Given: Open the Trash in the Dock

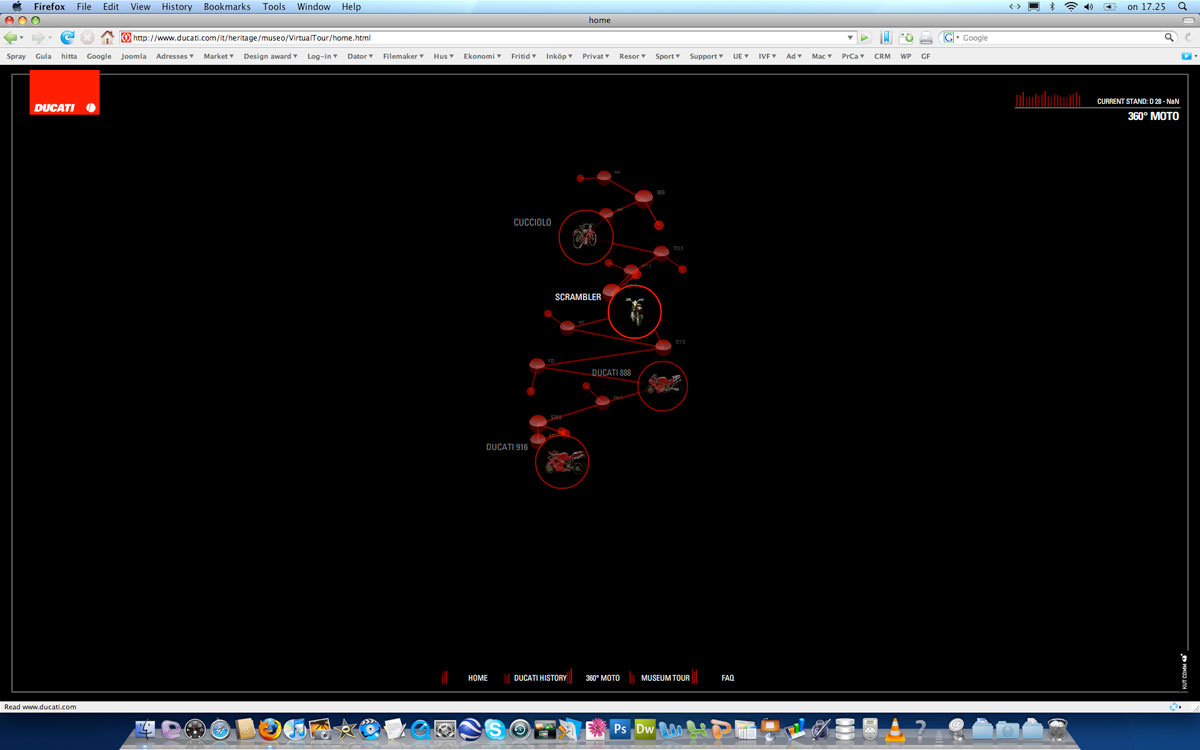Looking at the screenshot, I should click(x=1057, y=729).
